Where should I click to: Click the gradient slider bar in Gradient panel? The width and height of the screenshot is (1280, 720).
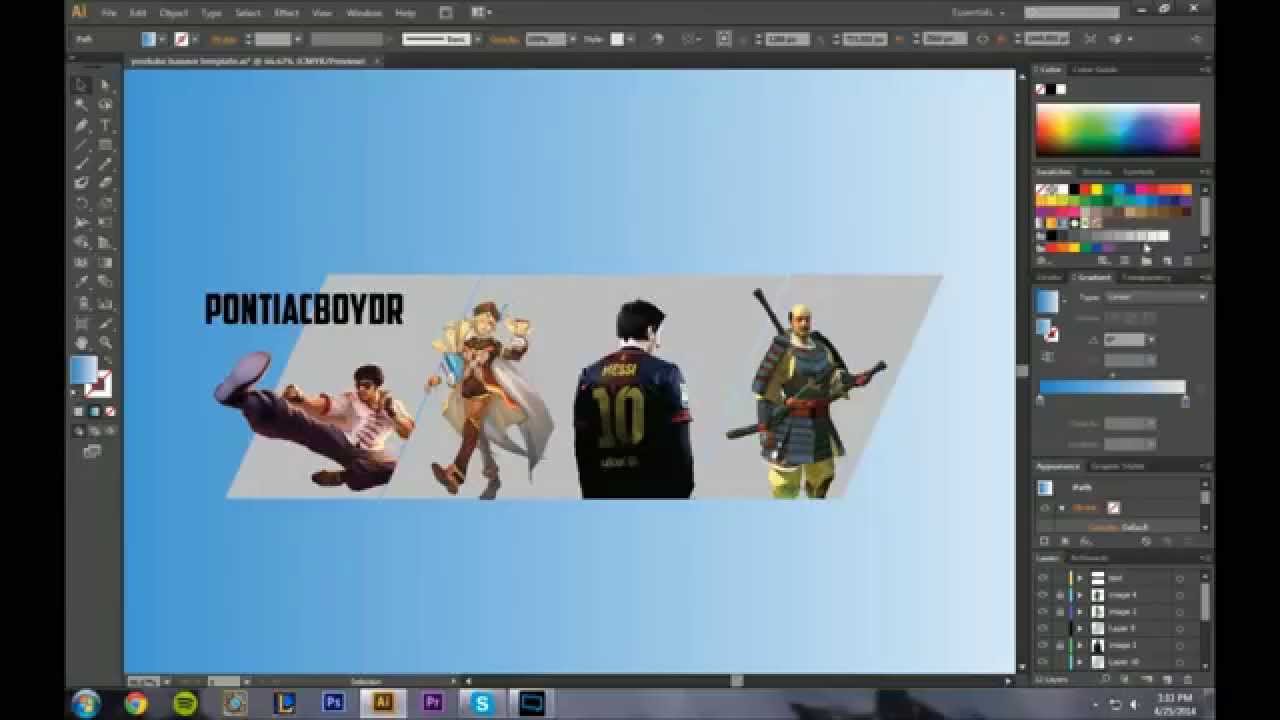point(1112,387)
